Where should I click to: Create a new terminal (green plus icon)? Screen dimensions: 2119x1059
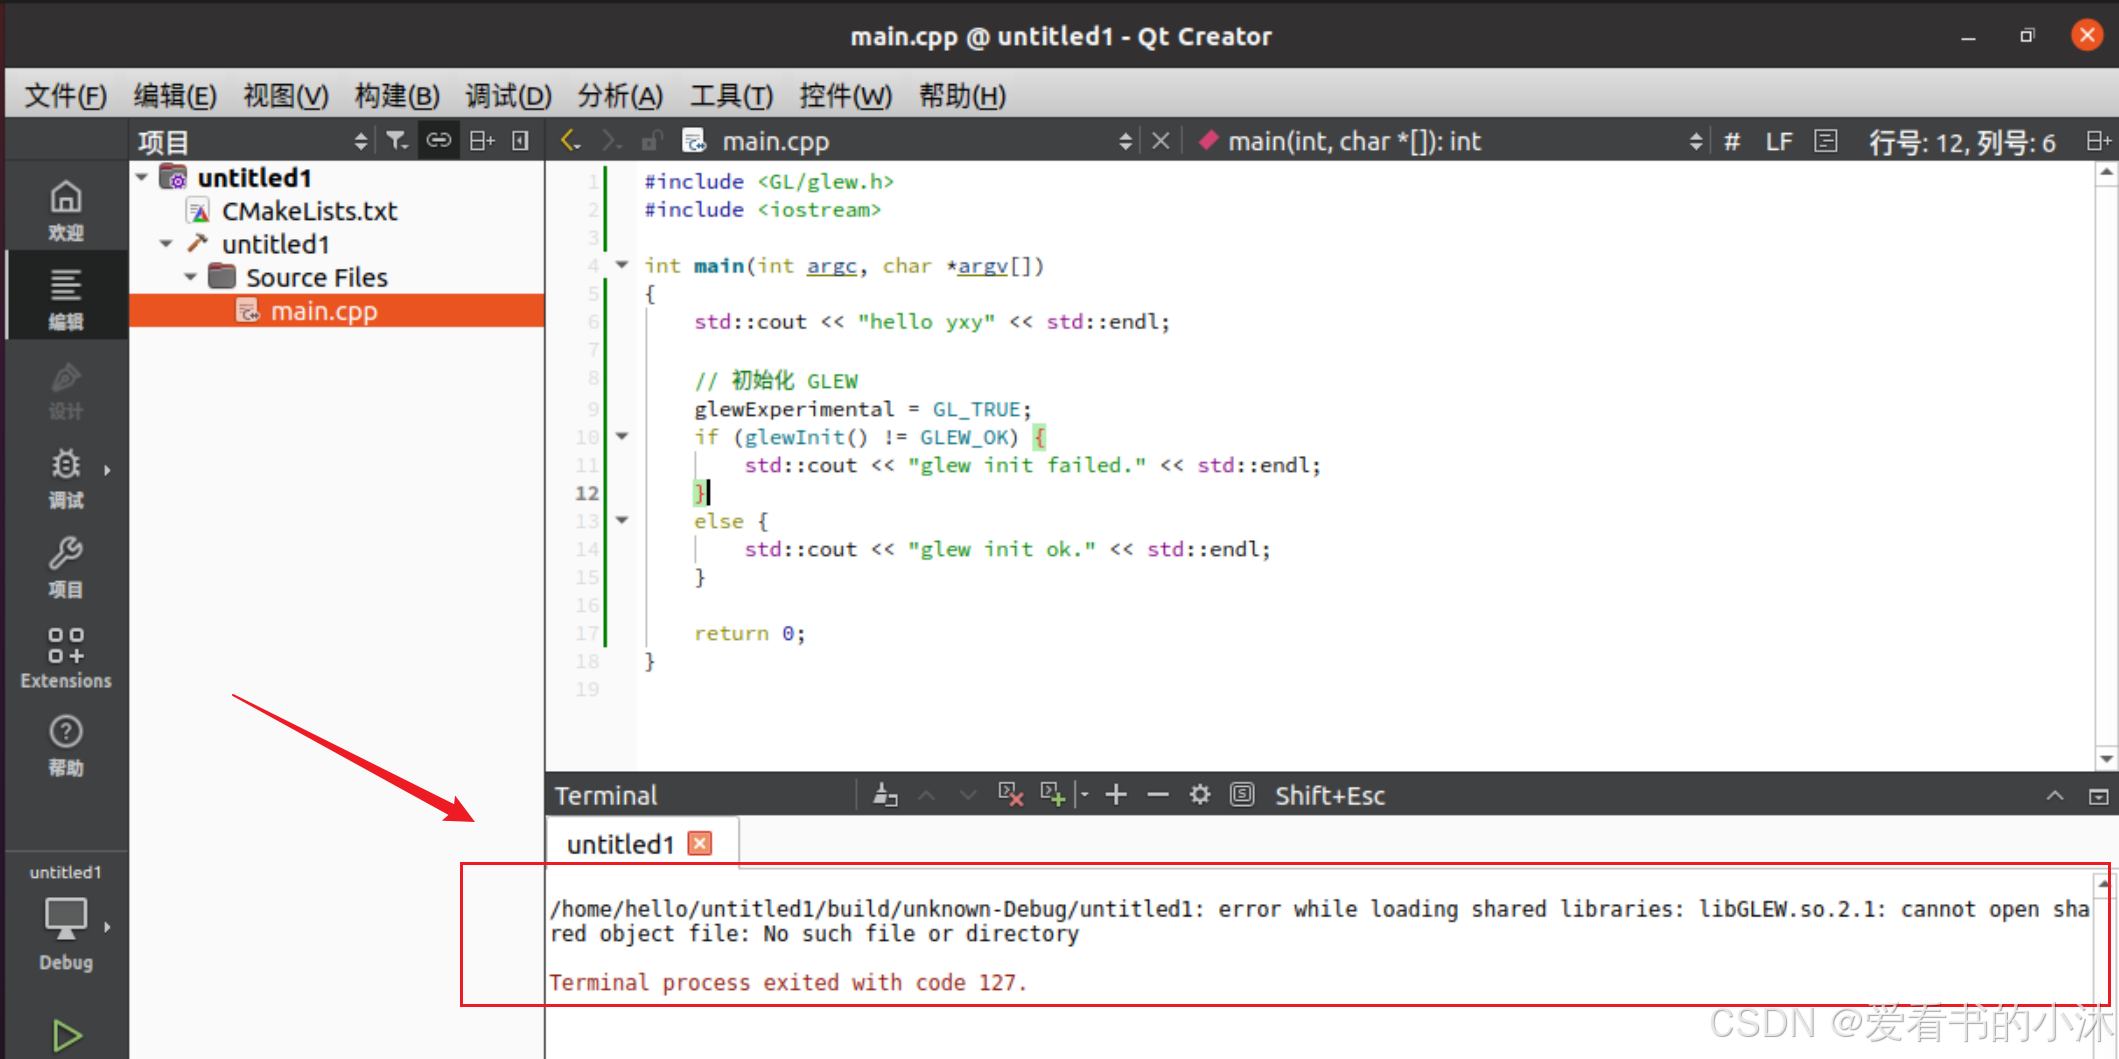click(1052, 795)
